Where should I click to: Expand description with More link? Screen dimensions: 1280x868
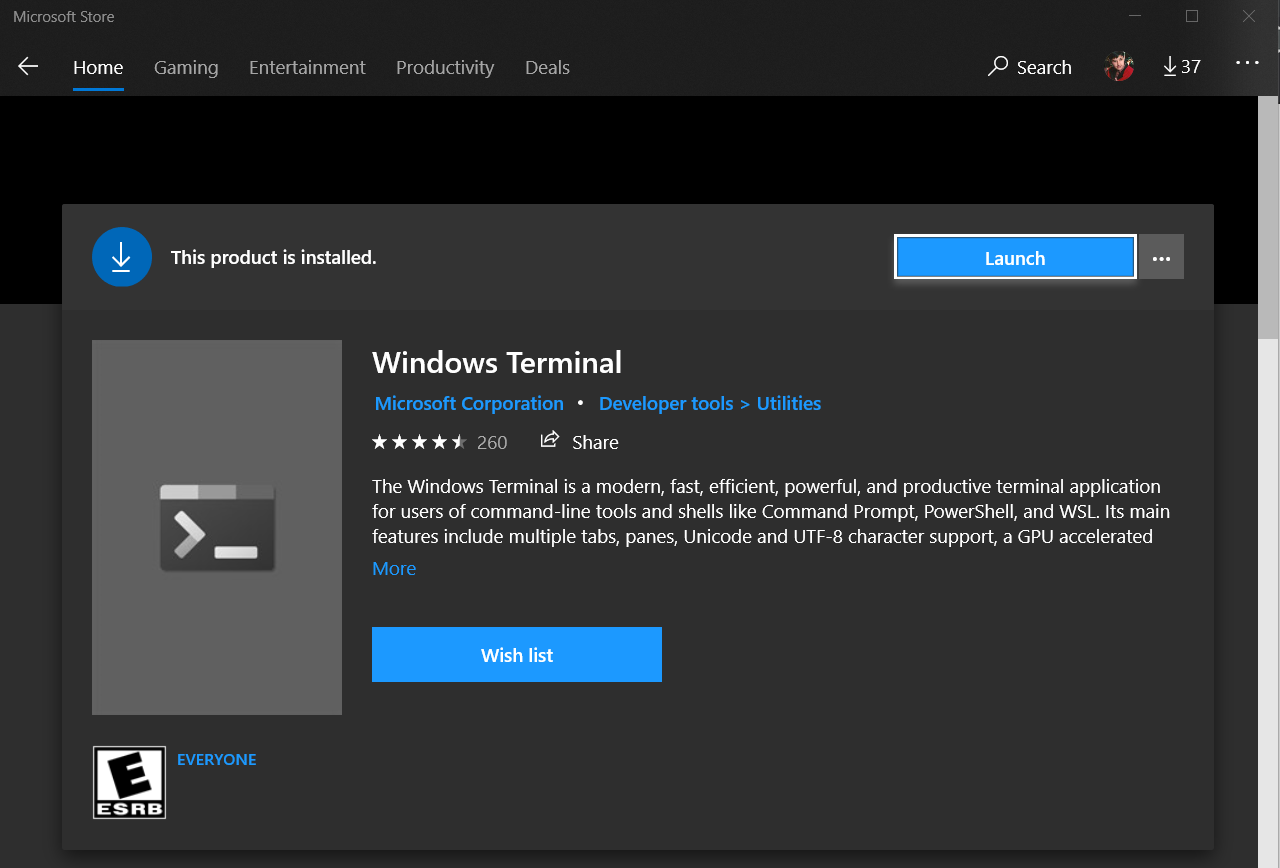(394, 568)
